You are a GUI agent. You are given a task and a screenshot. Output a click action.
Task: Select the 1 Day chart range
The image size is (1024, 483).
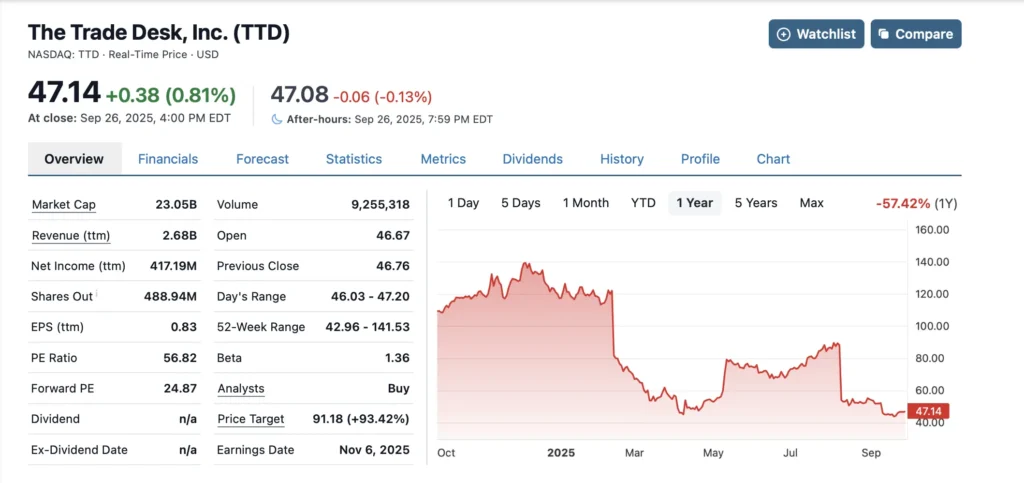[x=463, y=203]
